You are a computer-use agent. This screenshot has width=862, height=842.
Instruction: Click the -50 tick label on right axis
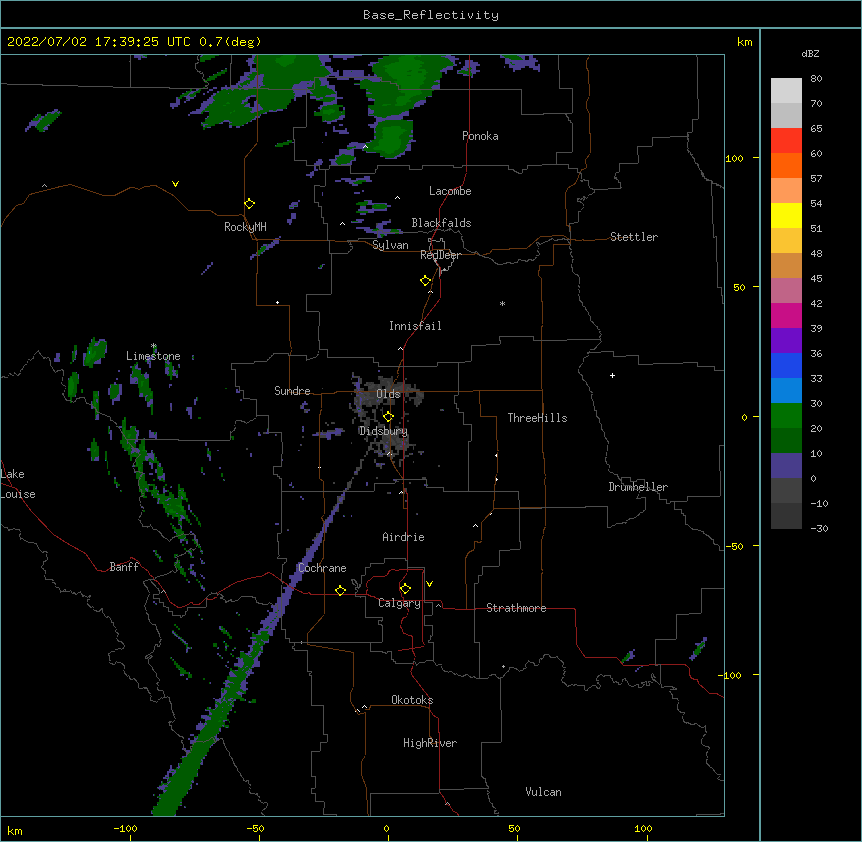click(735, 546)
